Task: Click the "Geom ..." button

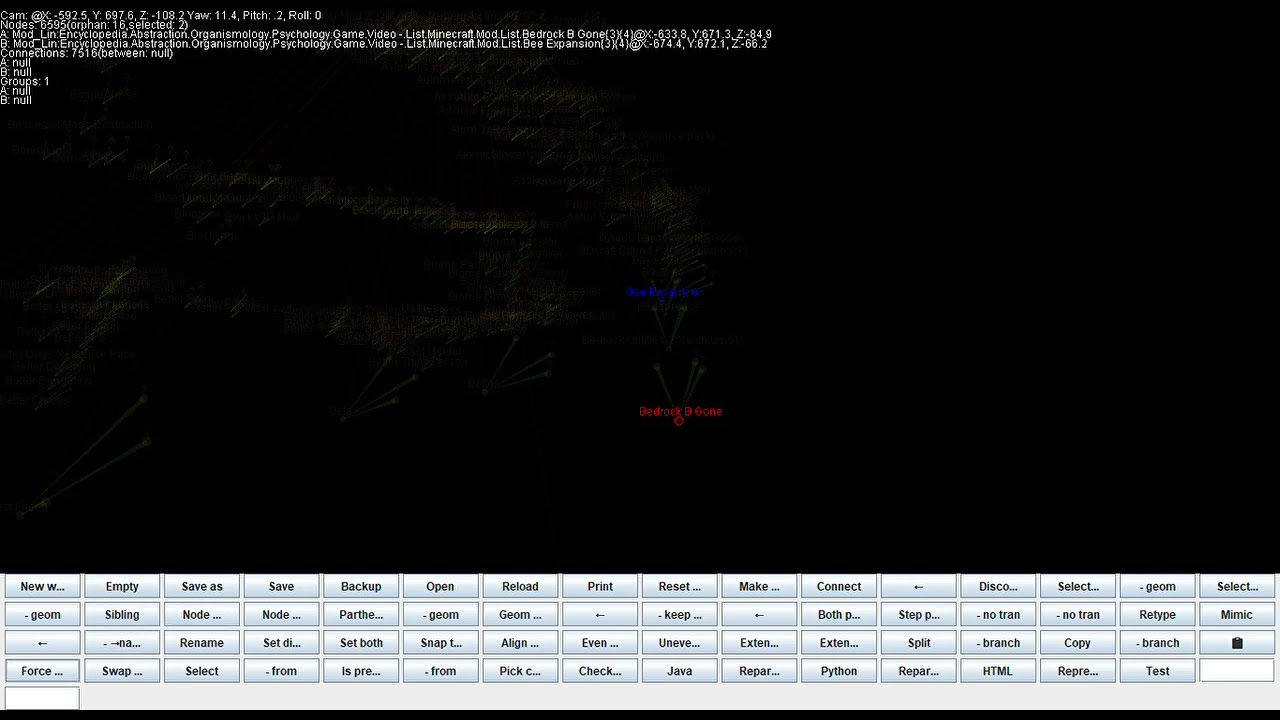Action: (x=520, y=615)
